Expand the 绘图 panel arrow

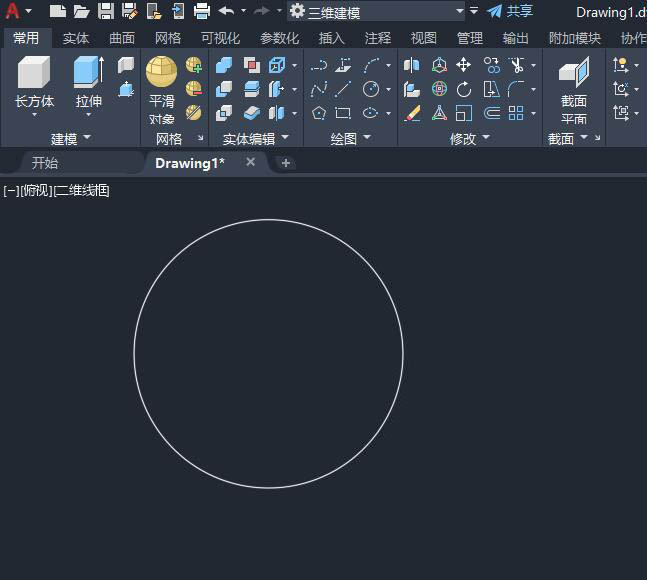(367, 137)
